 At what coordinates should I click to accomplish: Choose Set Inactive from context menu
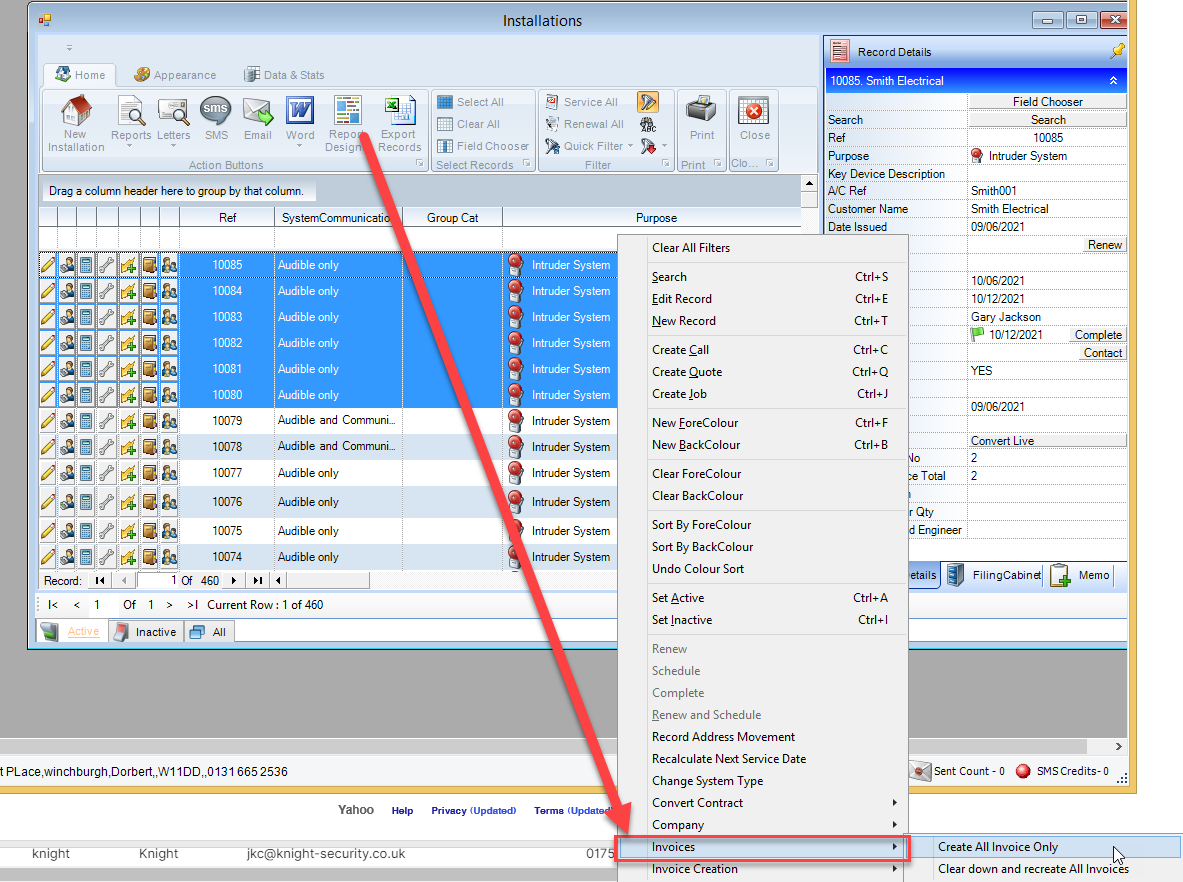[762, 620]
